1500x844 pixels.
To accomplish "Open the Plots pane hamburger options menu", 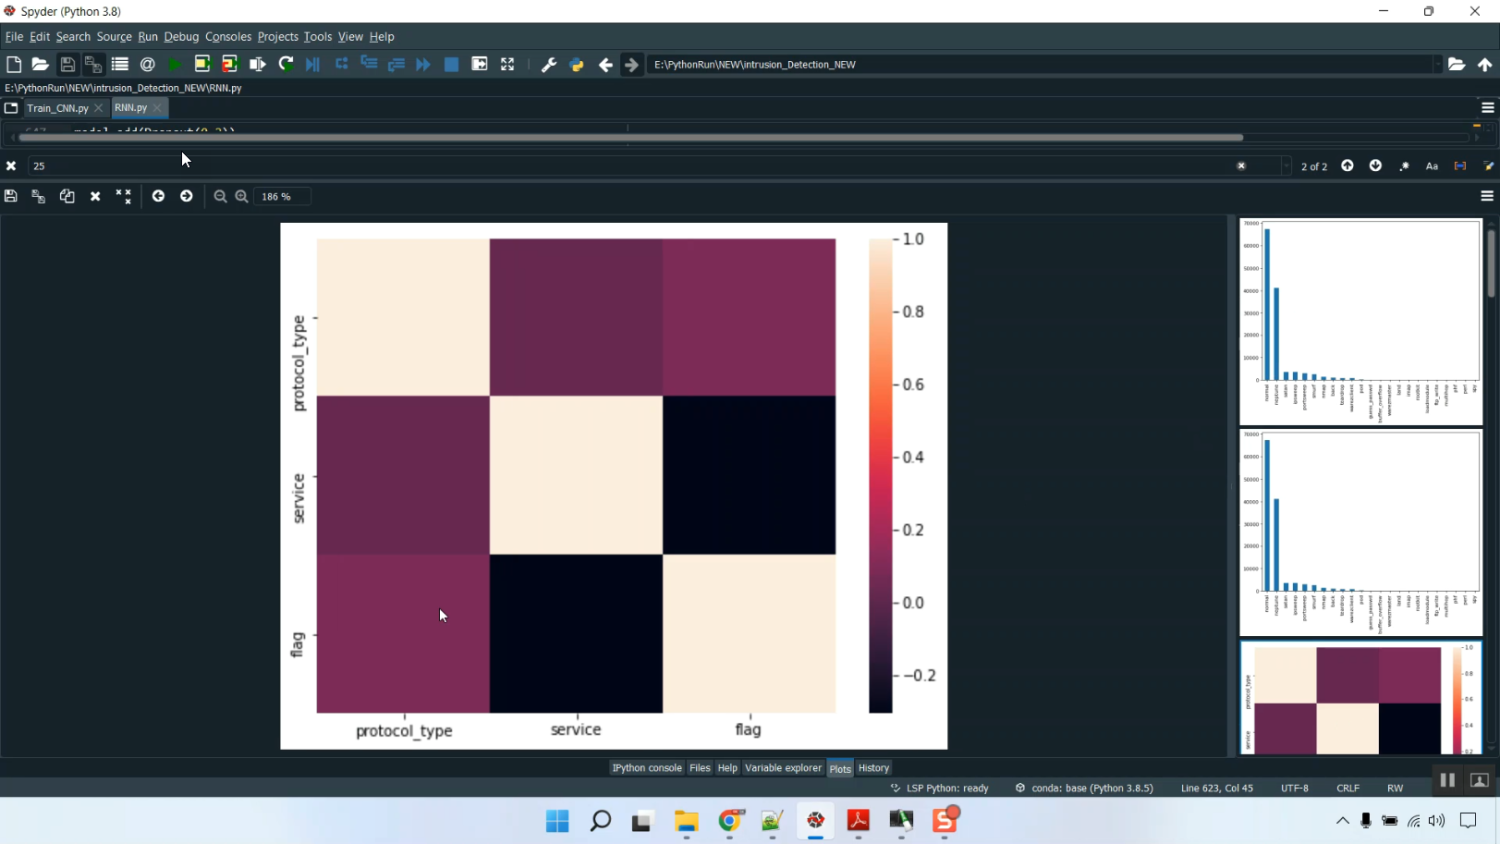I will (x=1487, y=197).
